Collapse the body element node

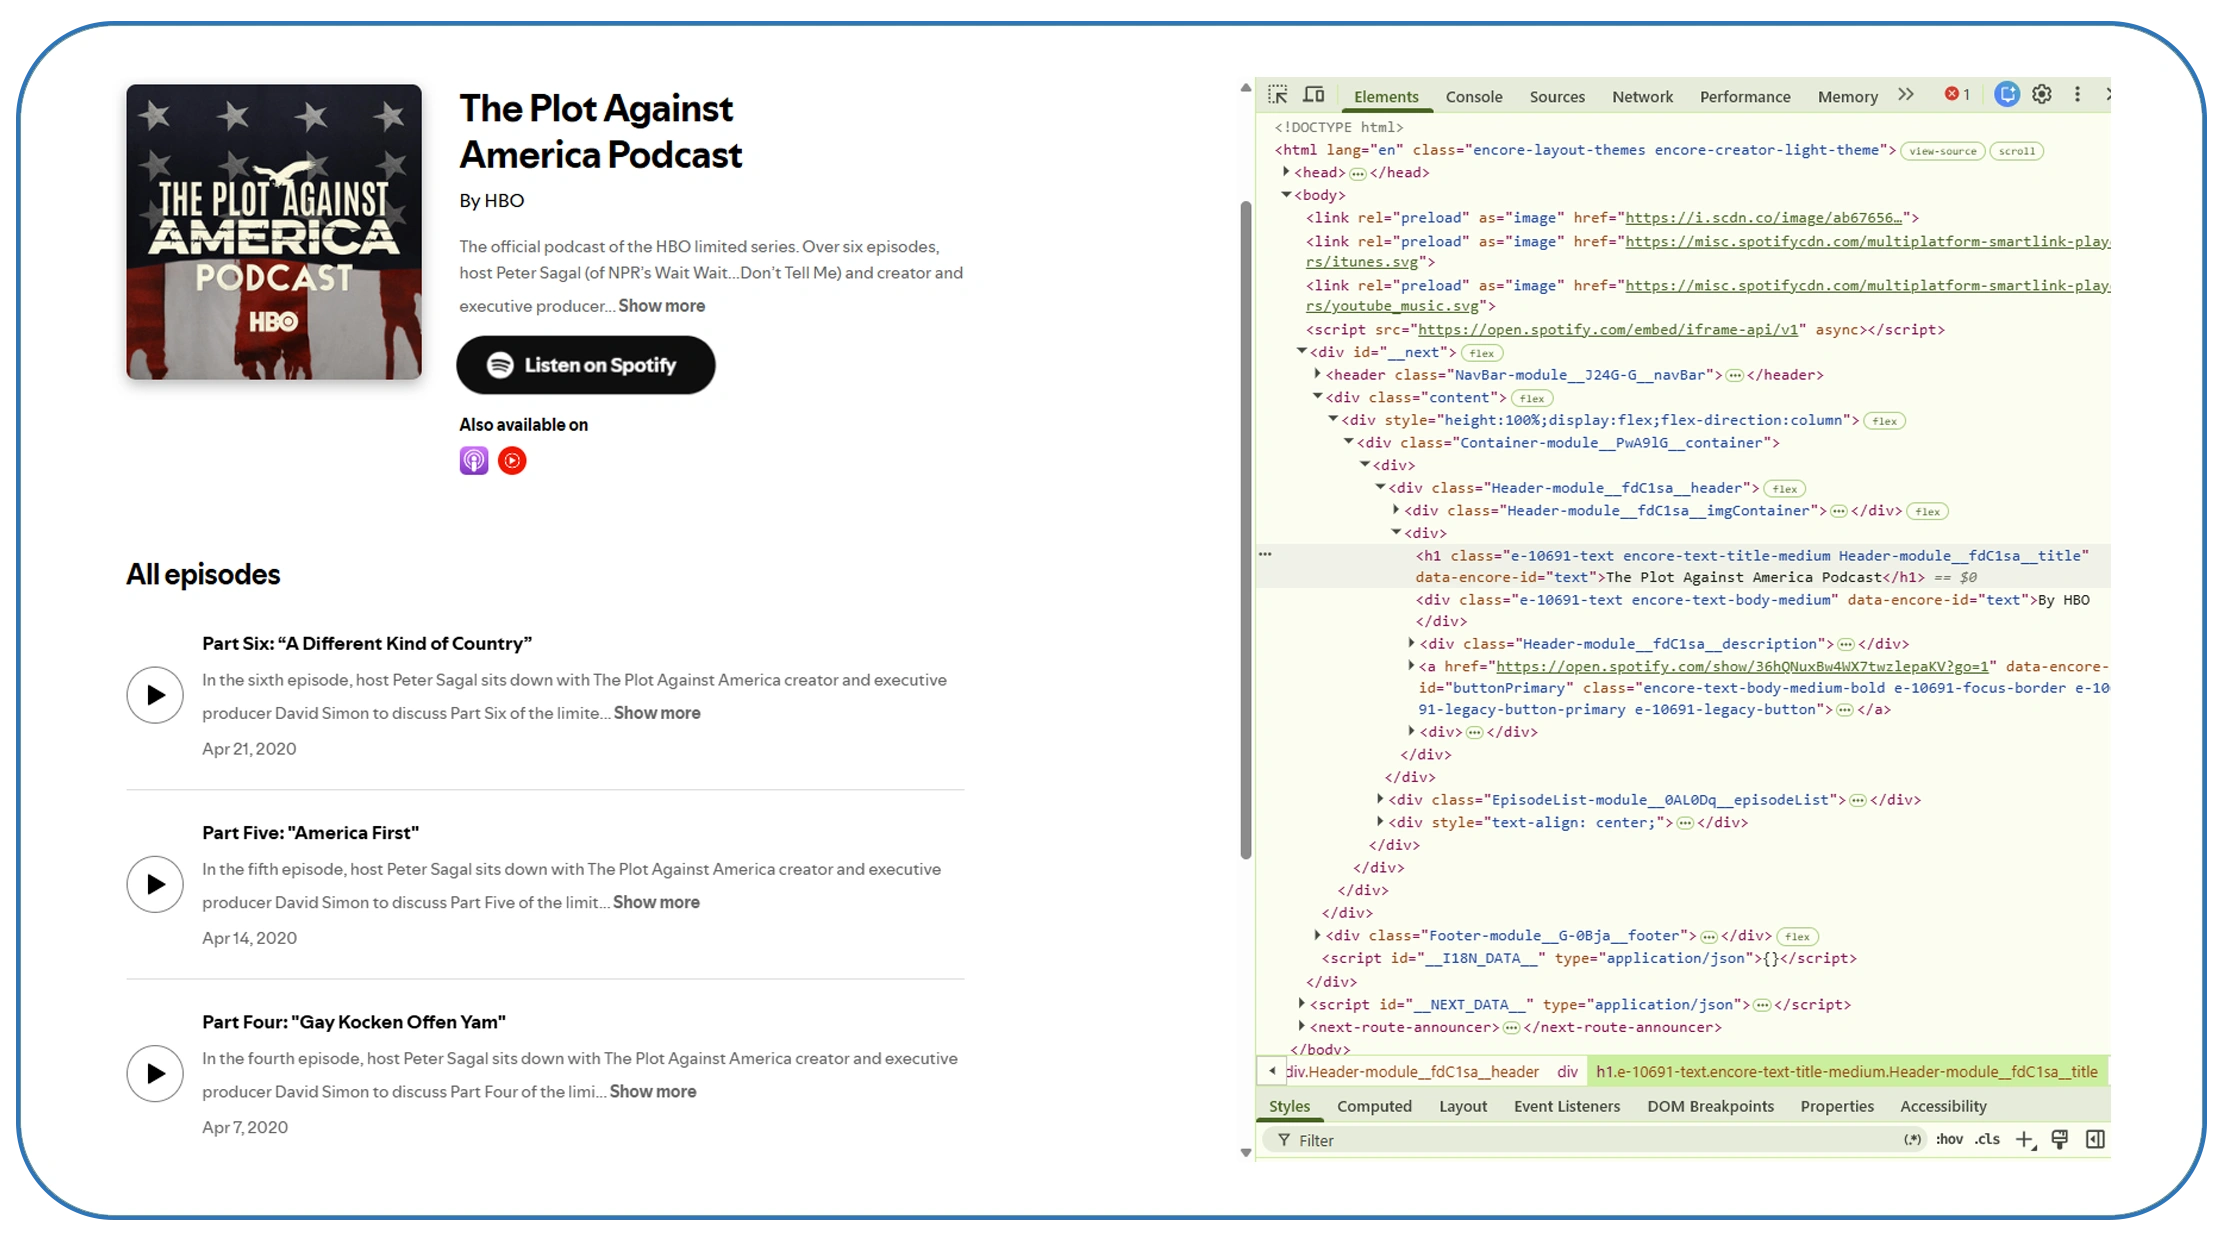pyautogui.click(x=1286, y=195)
